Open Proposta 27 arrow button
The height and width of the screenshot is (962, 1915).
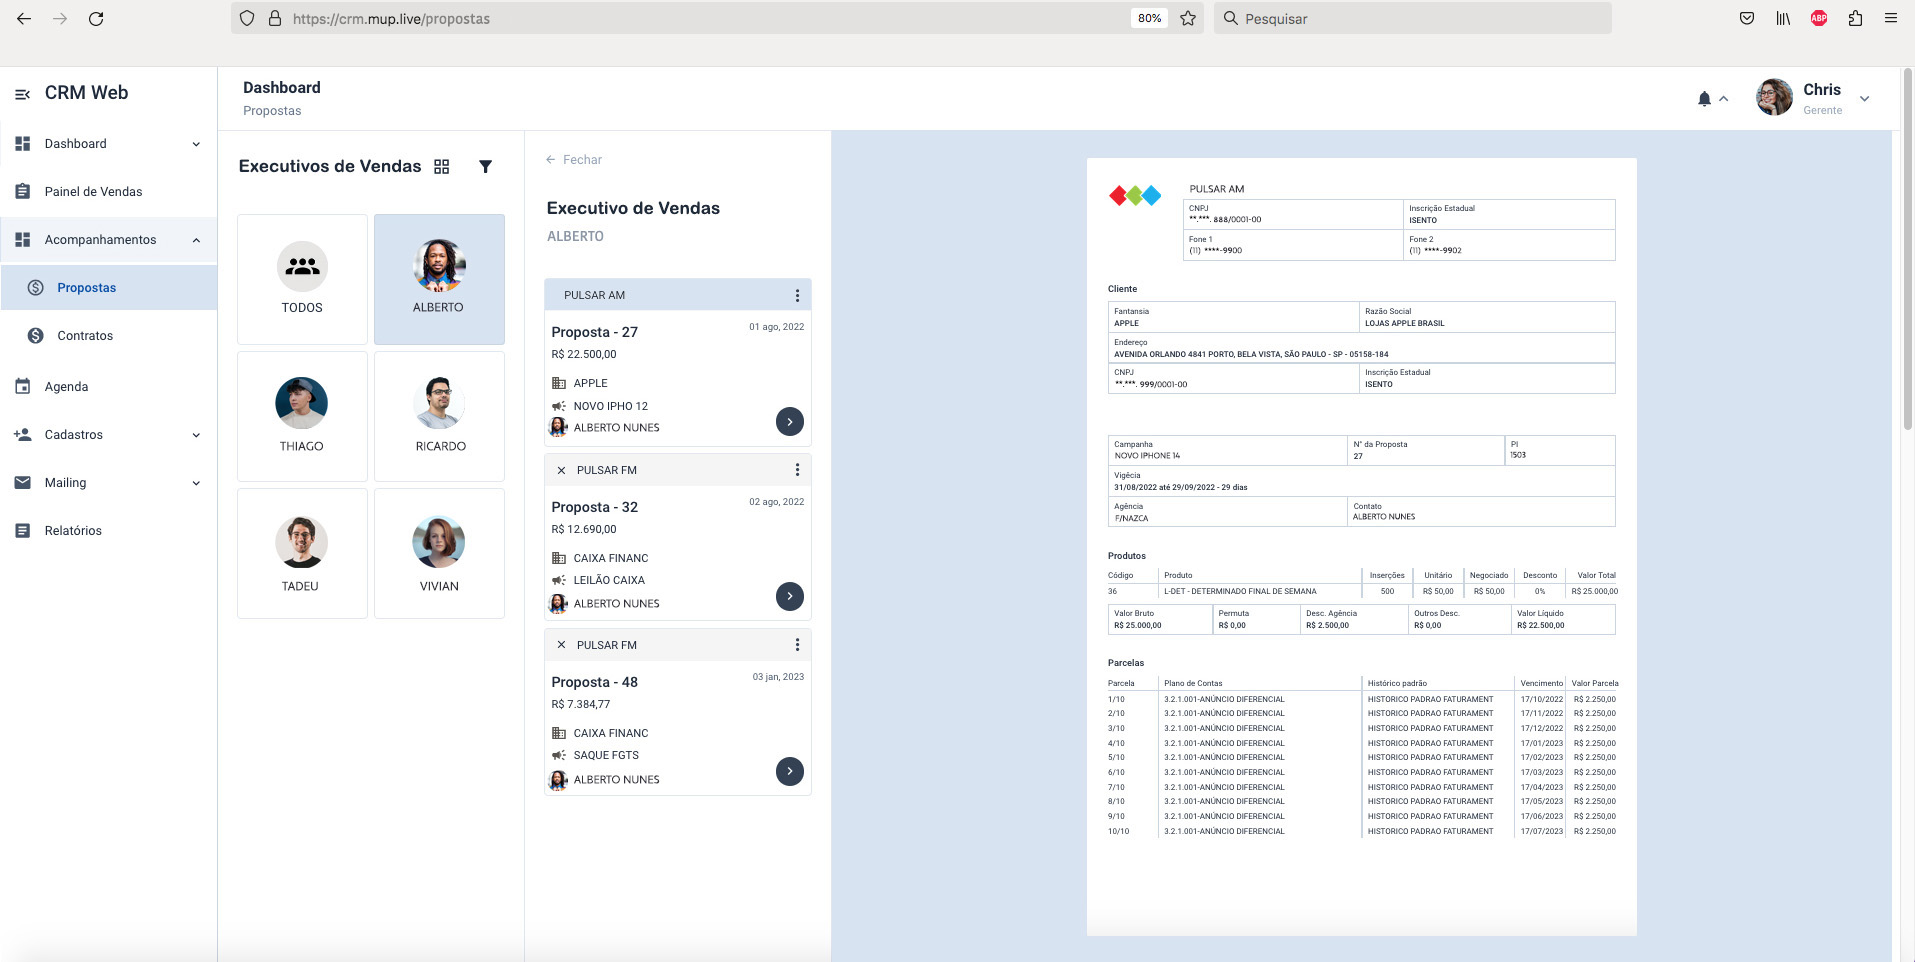[x=790, y=422]
